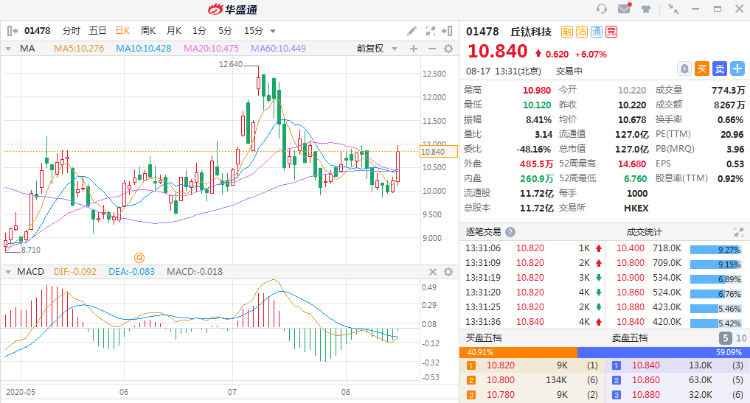
Task: Select ask level 2 price 10.860
Action: click(x=646, y=381)
